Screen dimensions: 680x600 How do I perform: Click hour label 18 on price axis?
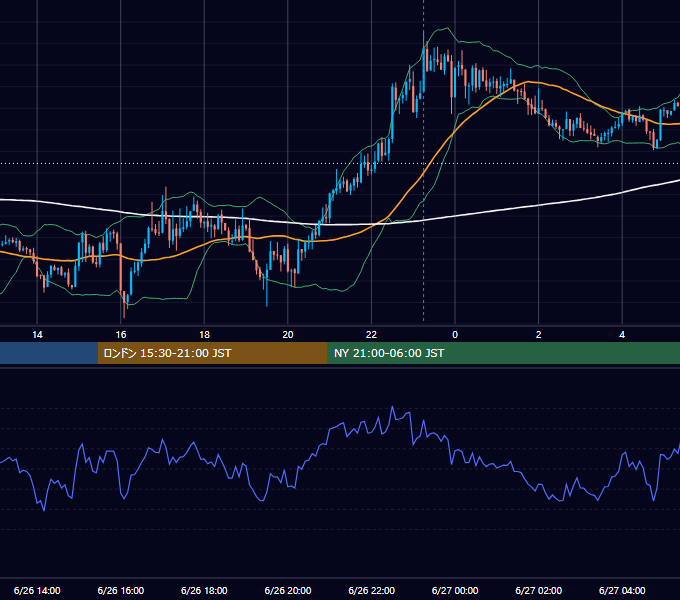204,335
